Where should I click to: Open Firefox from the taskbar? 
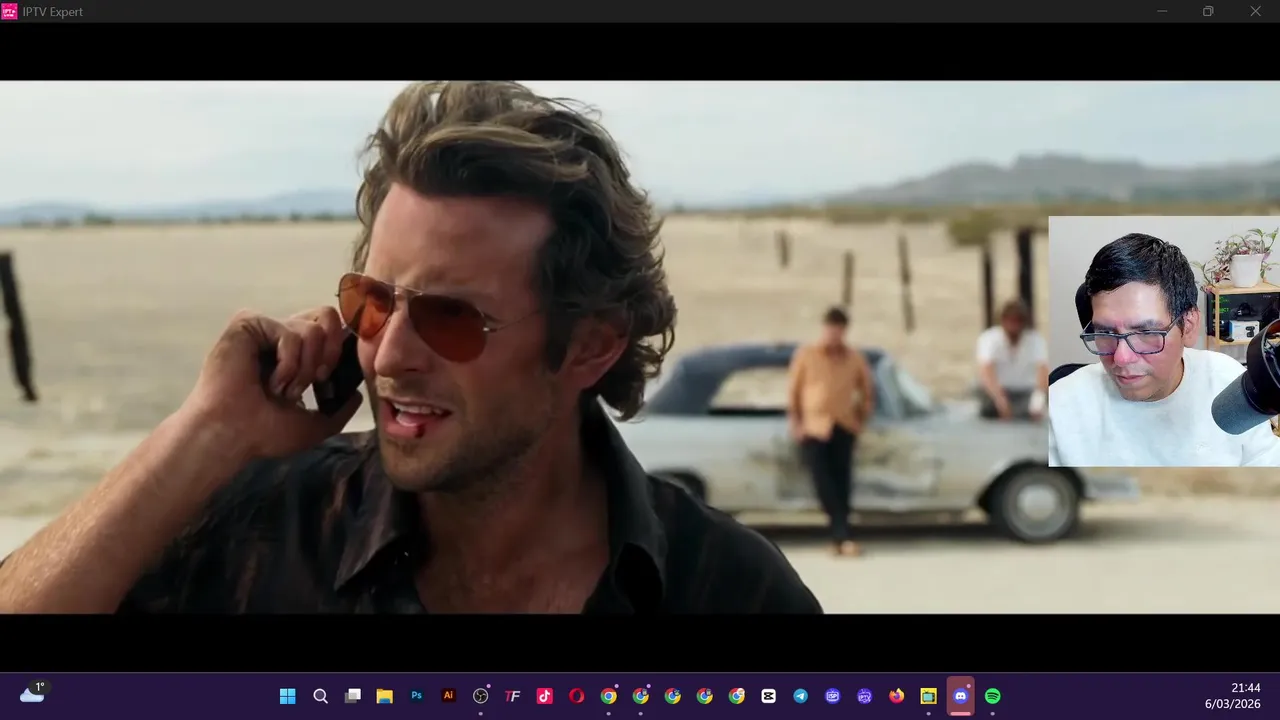tap(896, 696)
